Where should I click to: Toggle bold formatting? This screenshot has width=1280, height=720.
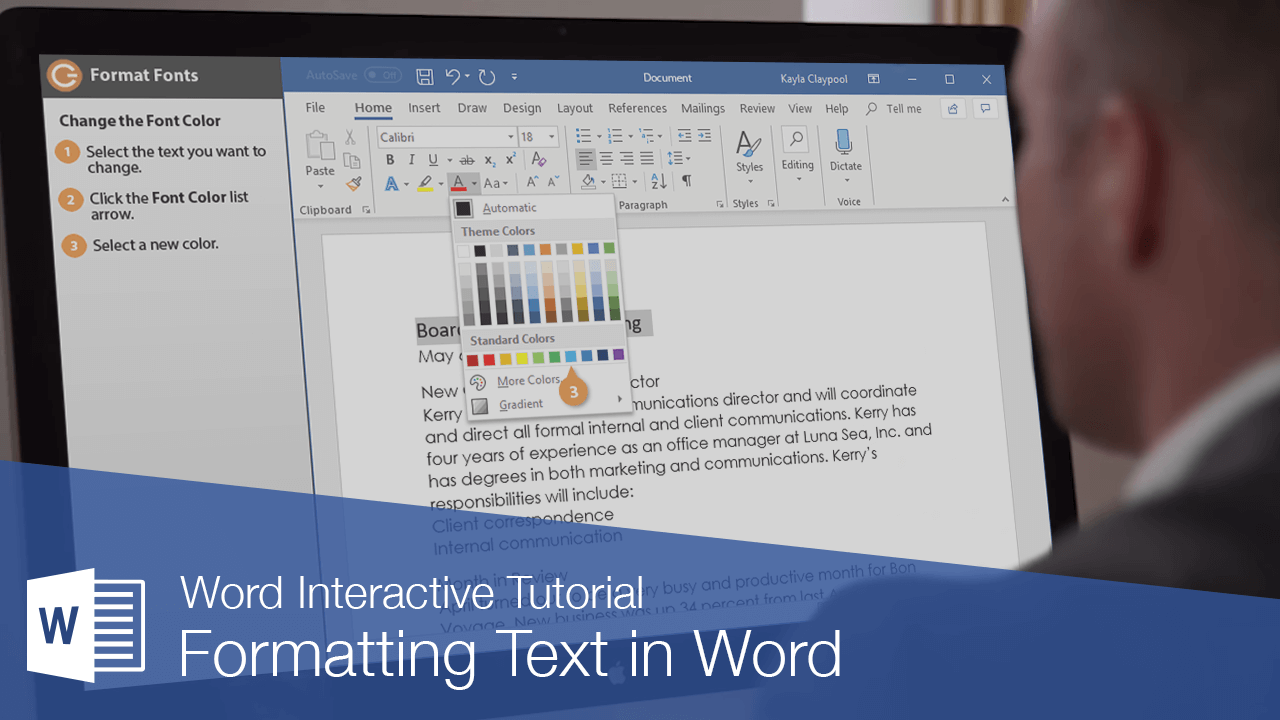pos(390,160)
